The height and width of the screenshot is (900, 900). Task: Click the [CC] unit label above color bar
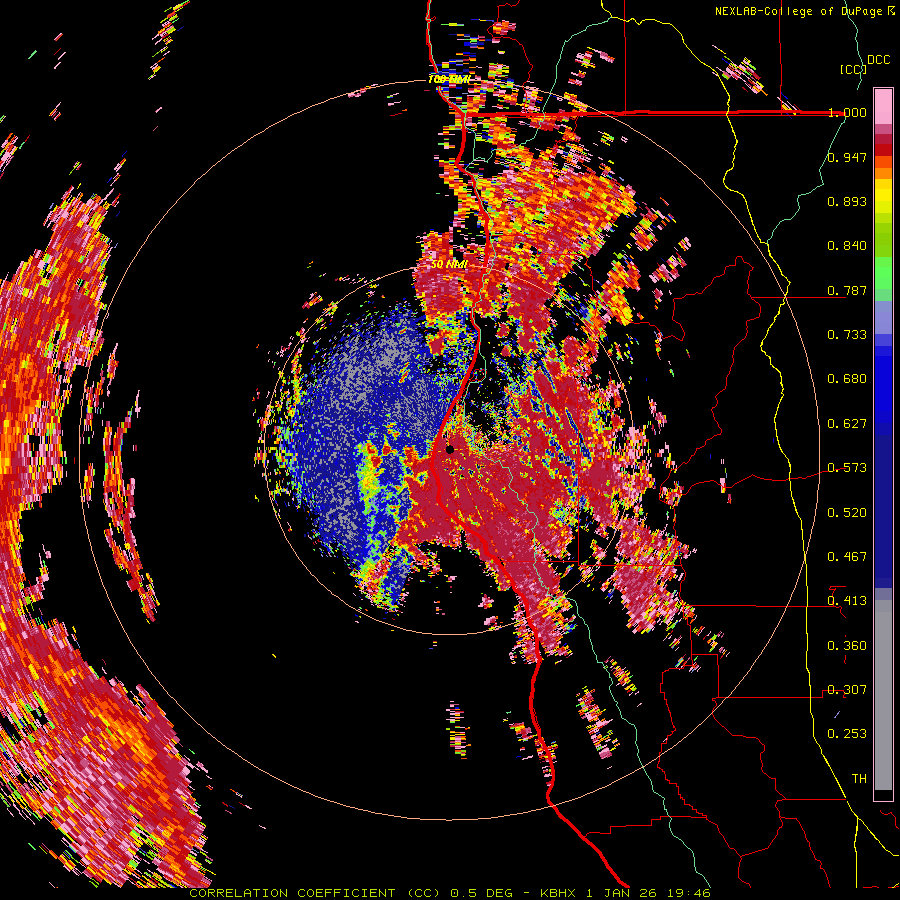click(853, 69)
